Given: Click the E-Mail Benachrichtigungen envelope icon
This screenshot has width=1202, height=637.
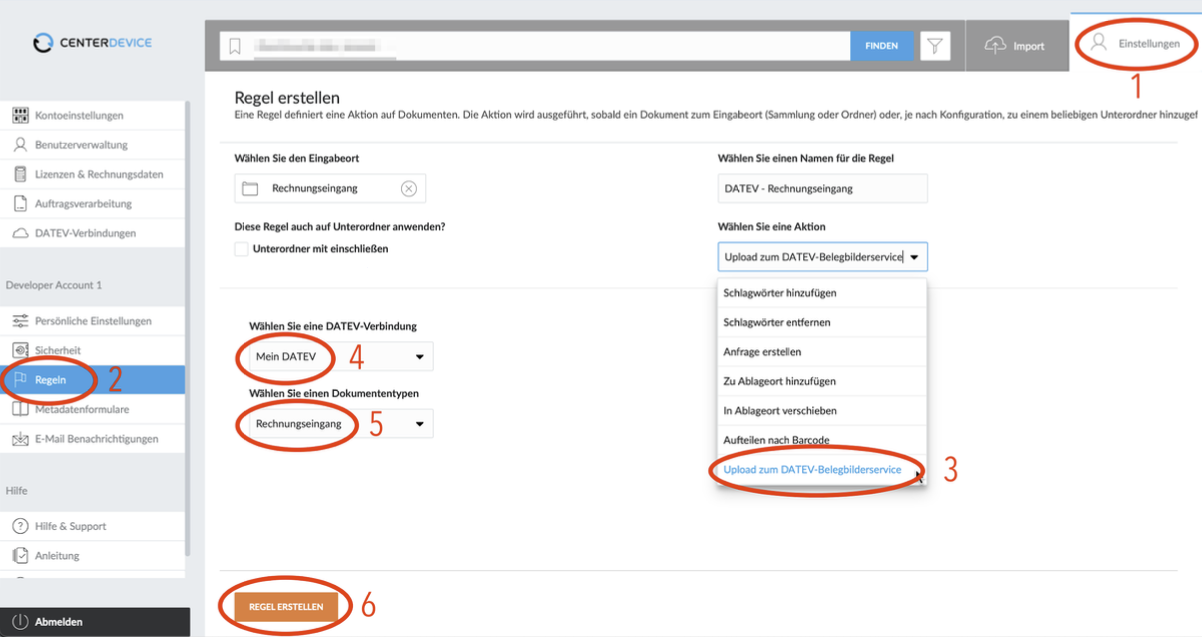Looking at the screenshot, I should tap(20, 439).
